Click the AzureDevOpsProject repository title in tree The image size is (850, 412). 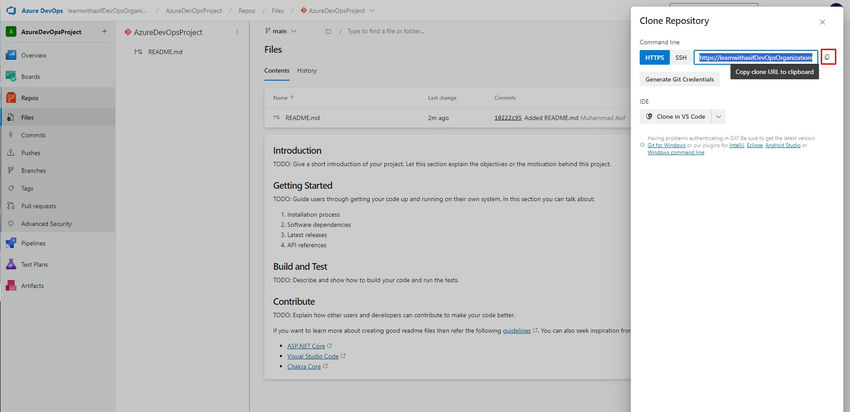click(x=168, y=32)
